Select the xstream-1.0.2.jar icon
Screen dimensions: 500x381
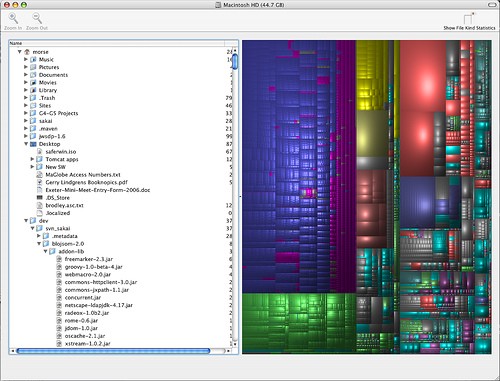pos(59,343)
